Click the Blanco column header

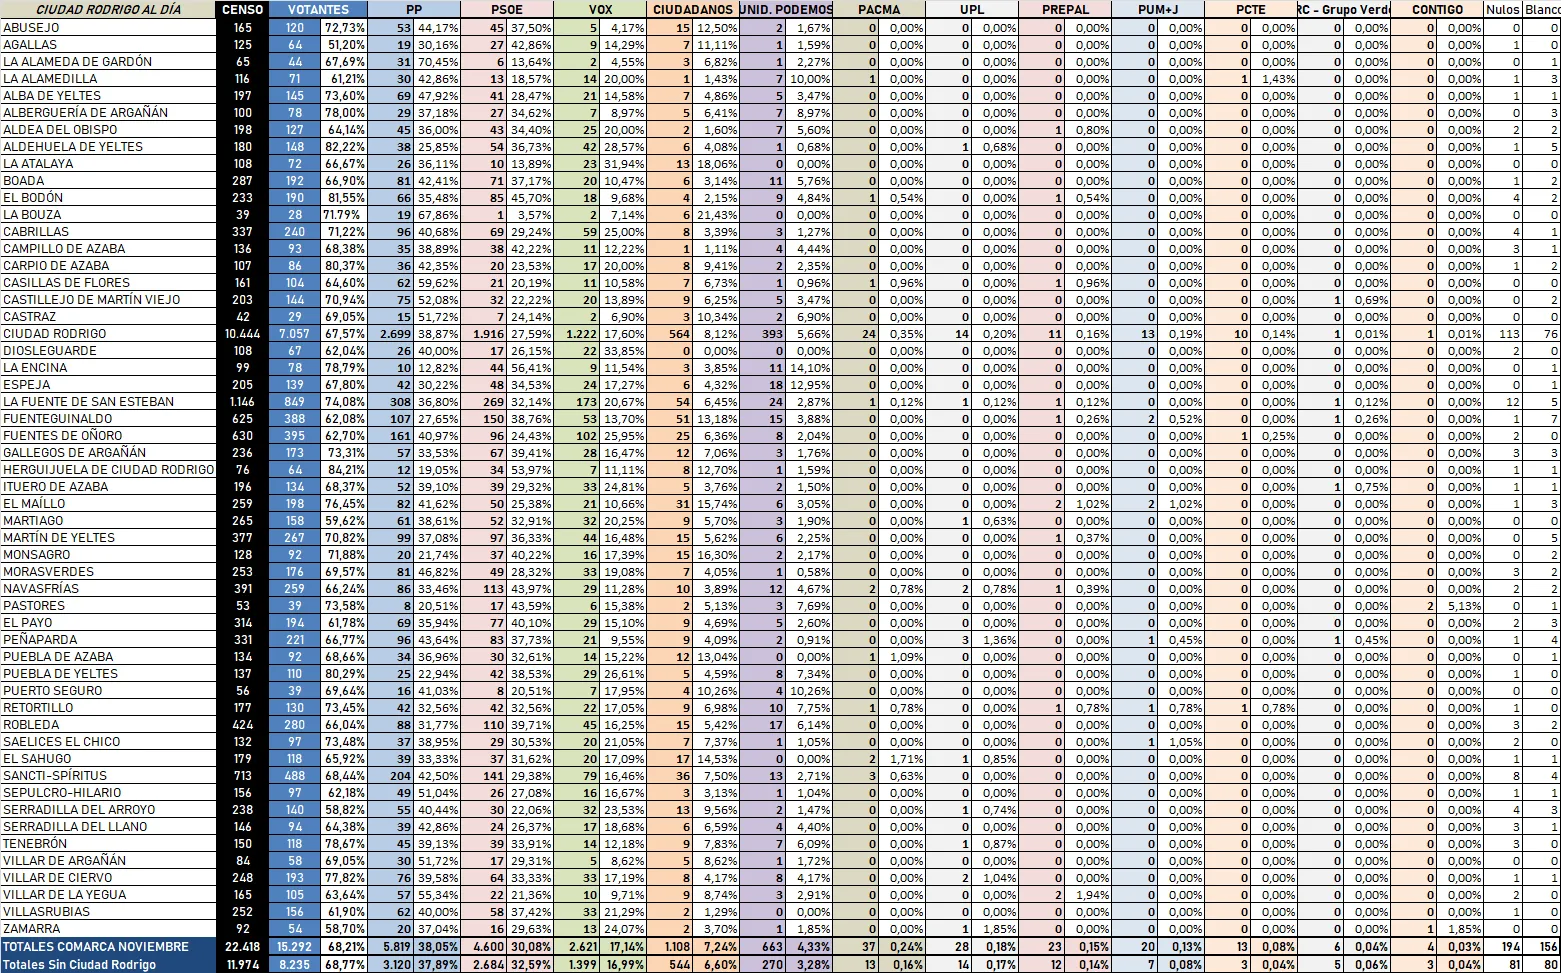(1540, 9)
